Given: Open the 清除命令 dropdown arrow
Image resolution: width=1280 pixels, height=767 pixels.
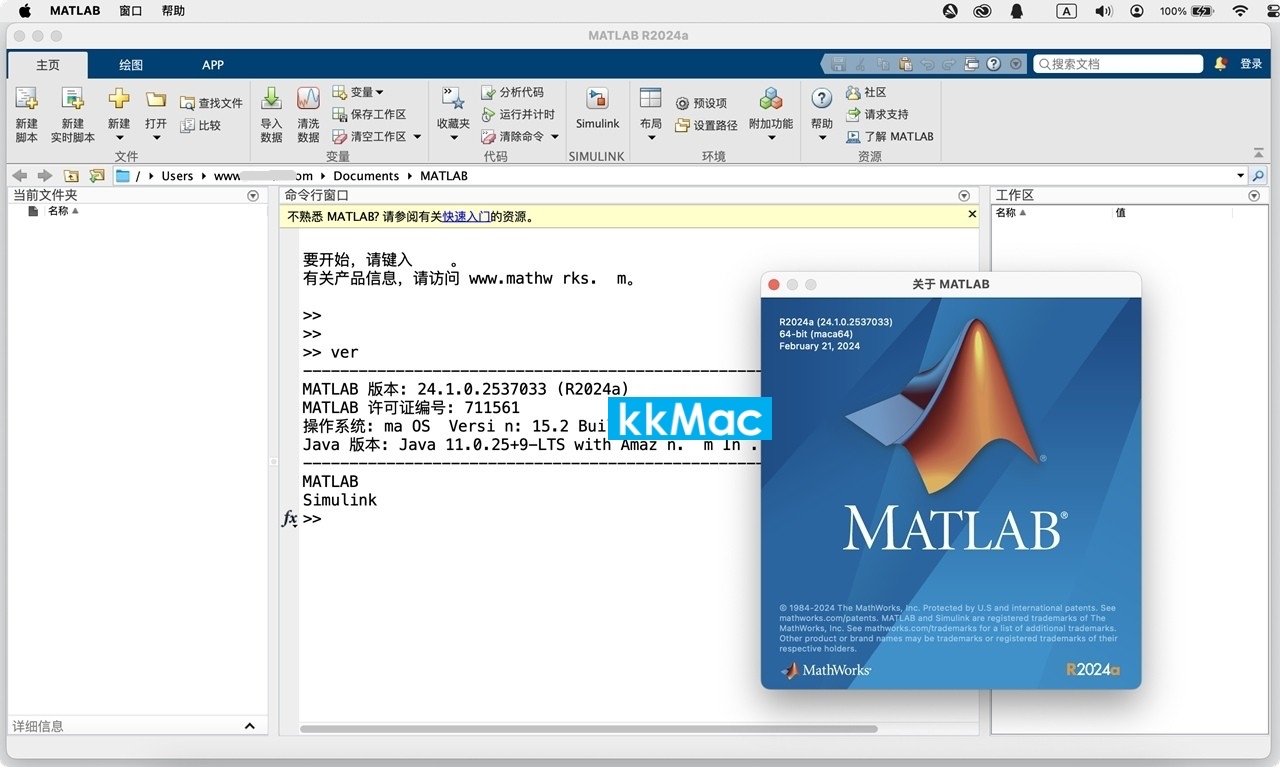Looking at the screenshot, I should tap(554, 137).
